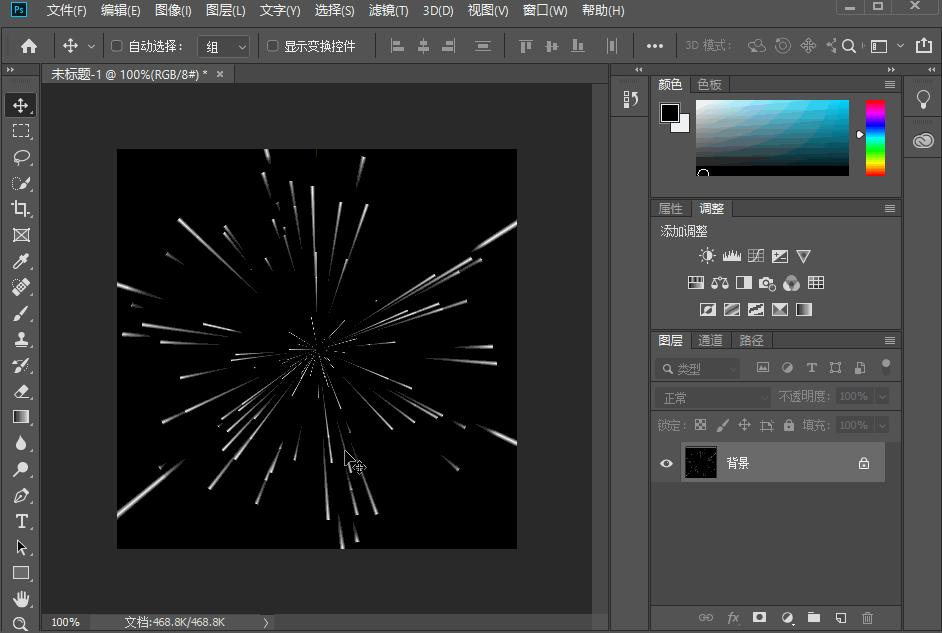Delete layer using trash icon

[x=868, y=618]
